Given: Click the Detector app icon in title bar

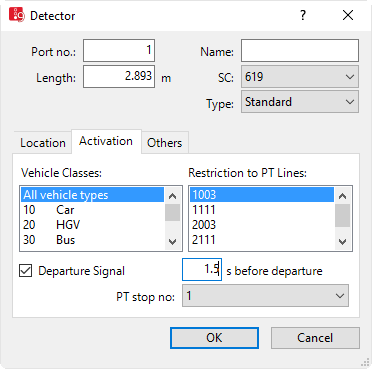Looking at the screenshot, I should 16,15.
